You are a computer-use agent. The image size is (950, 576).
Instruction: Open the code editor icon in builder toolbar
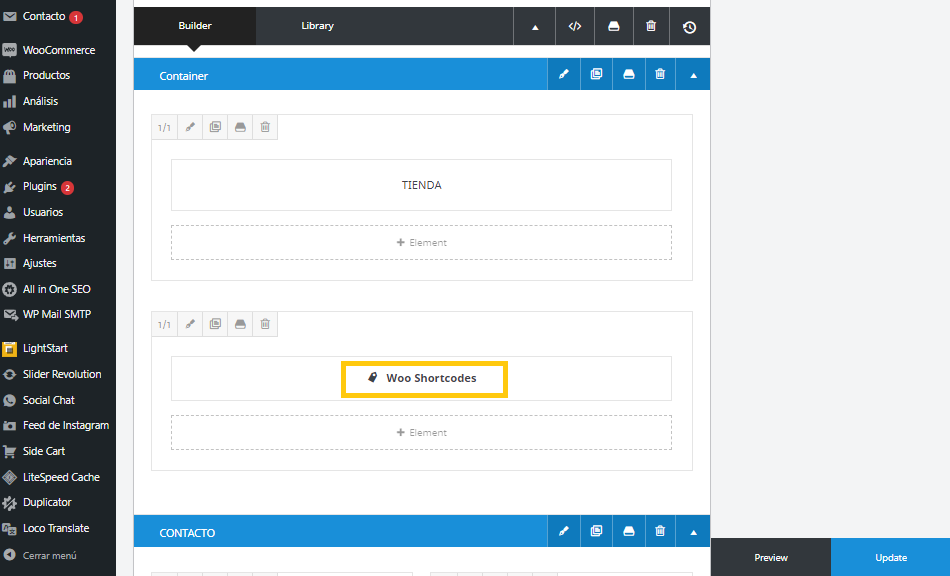point(574,27)
